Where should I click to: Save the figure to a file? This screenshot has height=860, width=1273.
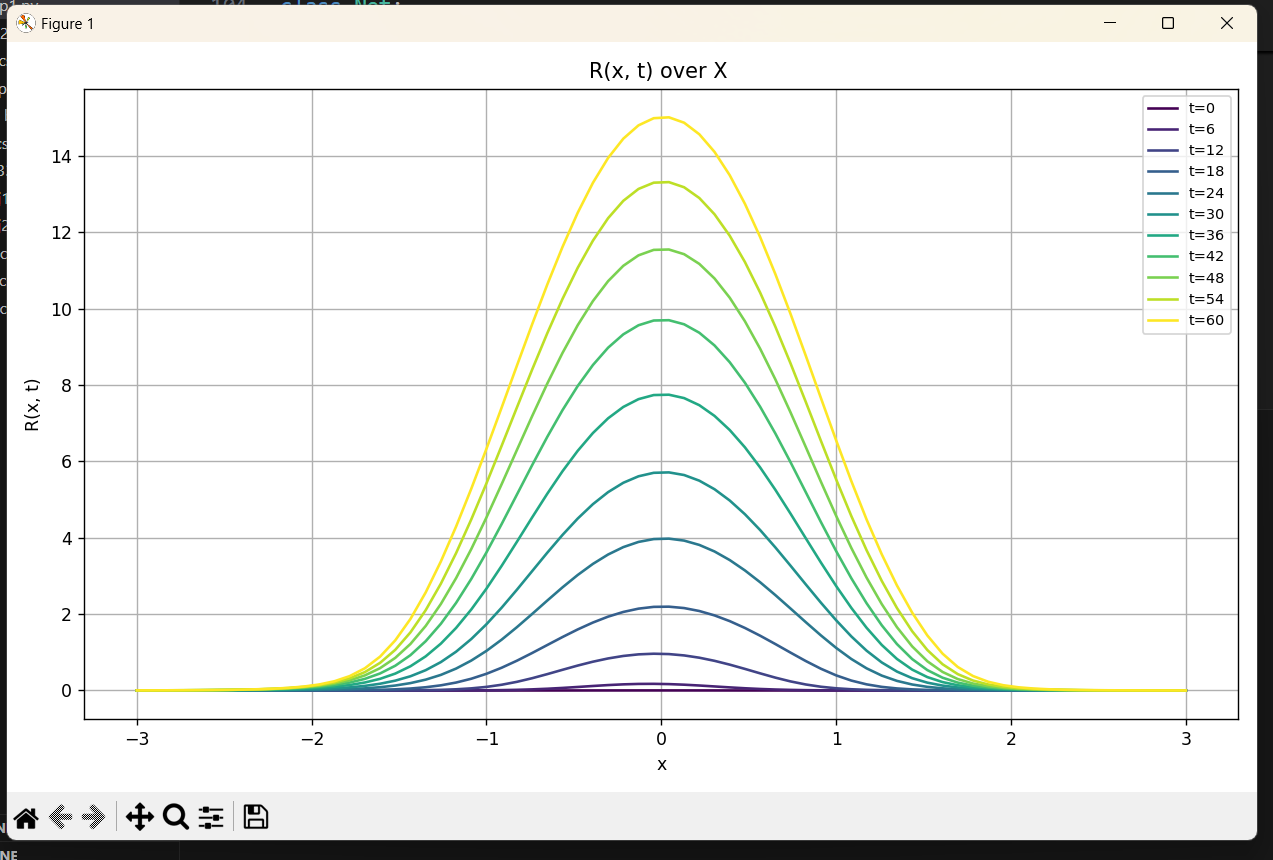tap(256, 818)
